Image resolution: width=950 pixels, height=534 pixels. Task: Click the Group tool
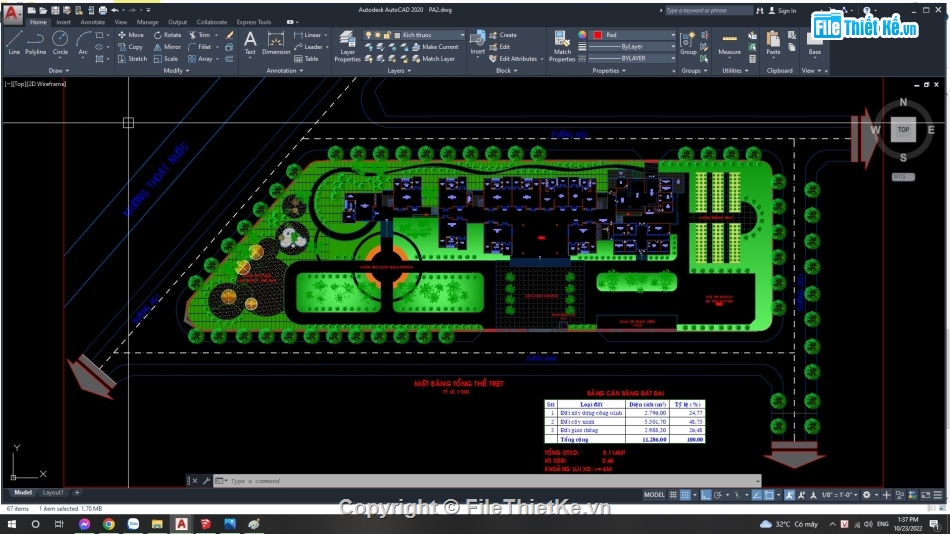[x=688, y=43]
